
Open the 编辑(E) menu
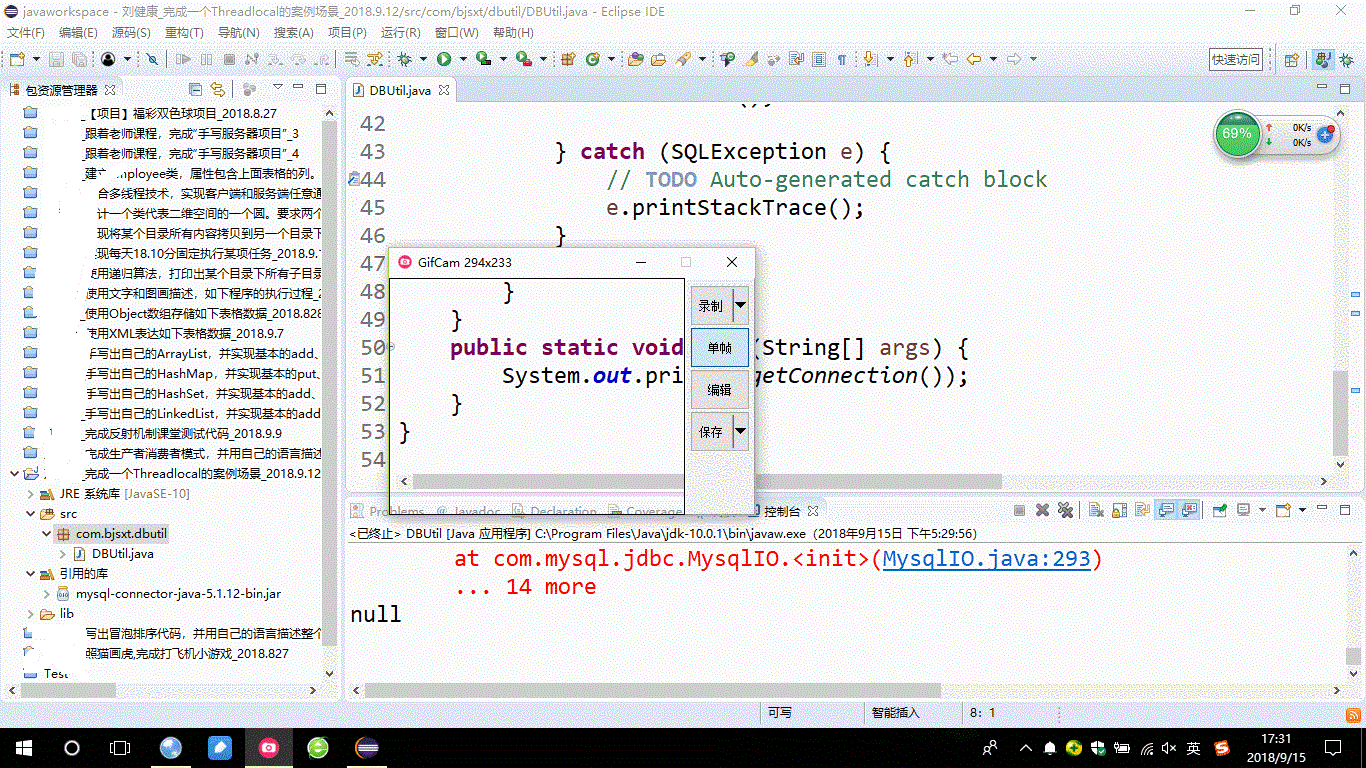(x=78, y=33)
